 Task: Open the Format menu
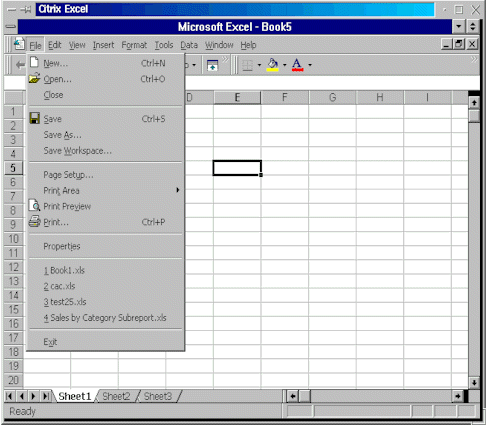[134, 45]
